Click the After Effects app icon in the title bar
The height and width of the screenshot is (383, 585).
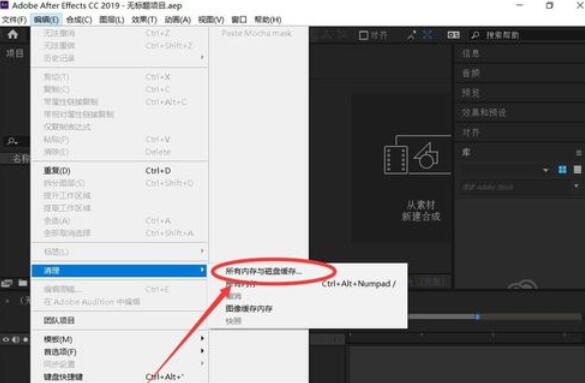pos(4,5)
